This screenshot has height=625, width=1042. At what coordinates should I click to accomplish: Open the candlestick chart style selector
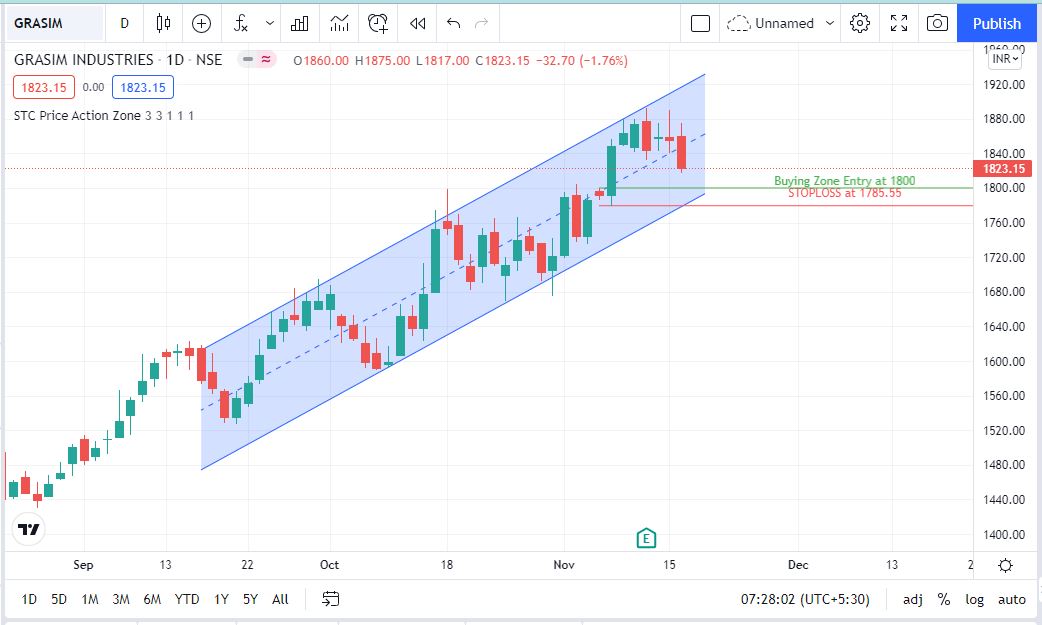click(x=164, y=23)
